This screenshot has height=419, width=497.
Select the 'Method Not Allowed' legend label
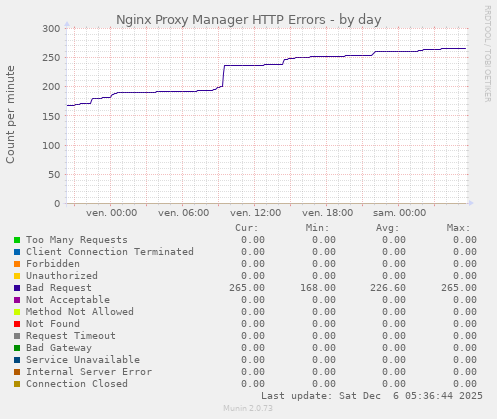(x=80, y=312)
